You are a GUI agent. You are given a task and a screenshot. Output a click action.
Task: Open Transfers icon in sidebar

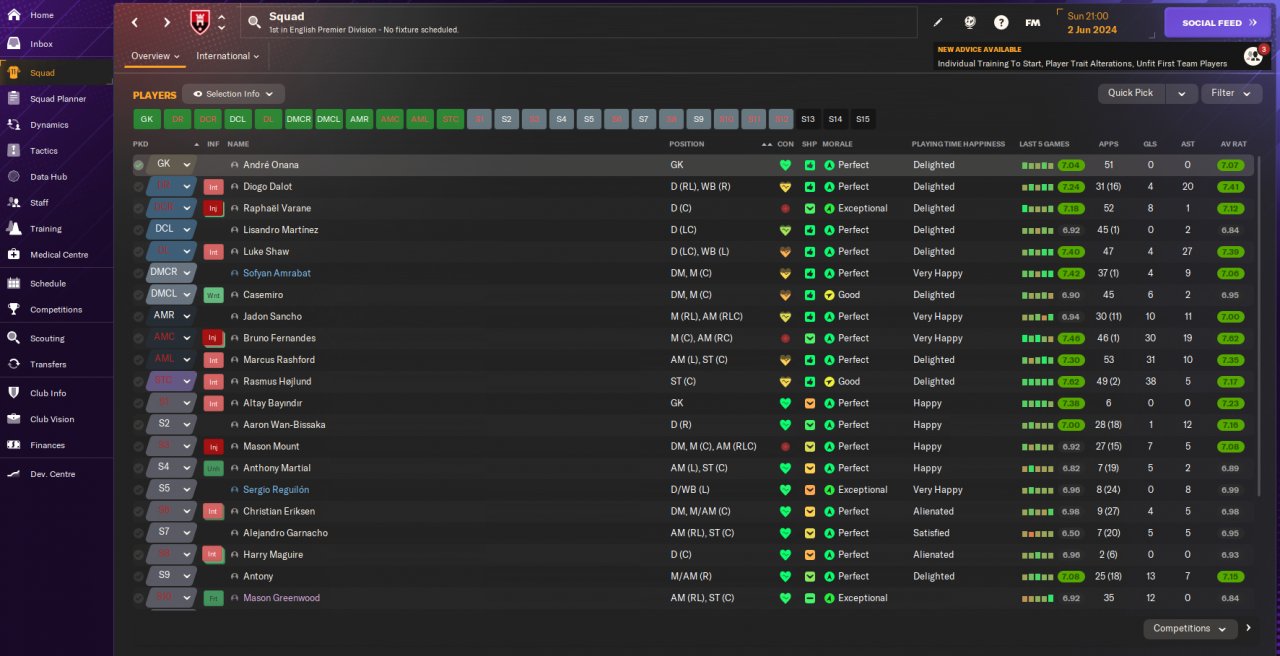14,364
